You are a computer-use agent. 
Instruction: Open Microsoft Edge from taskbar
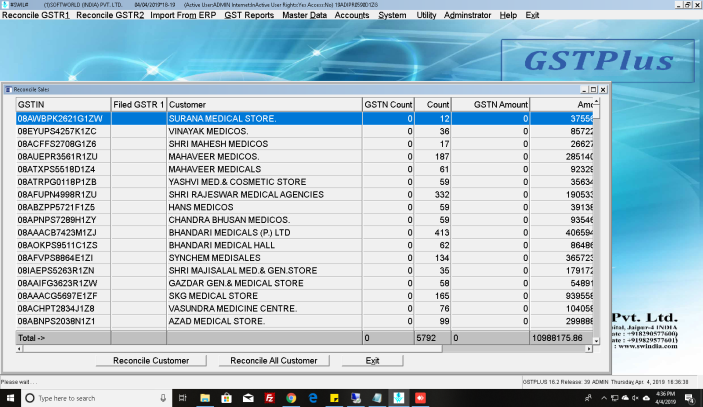pyautogui.click(x=312, y=398)
